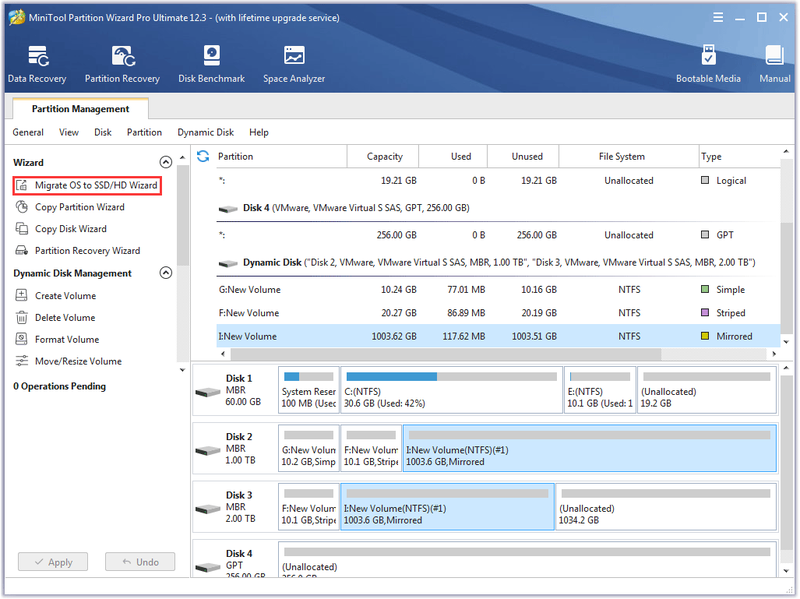Open the Disk menu

103,132
